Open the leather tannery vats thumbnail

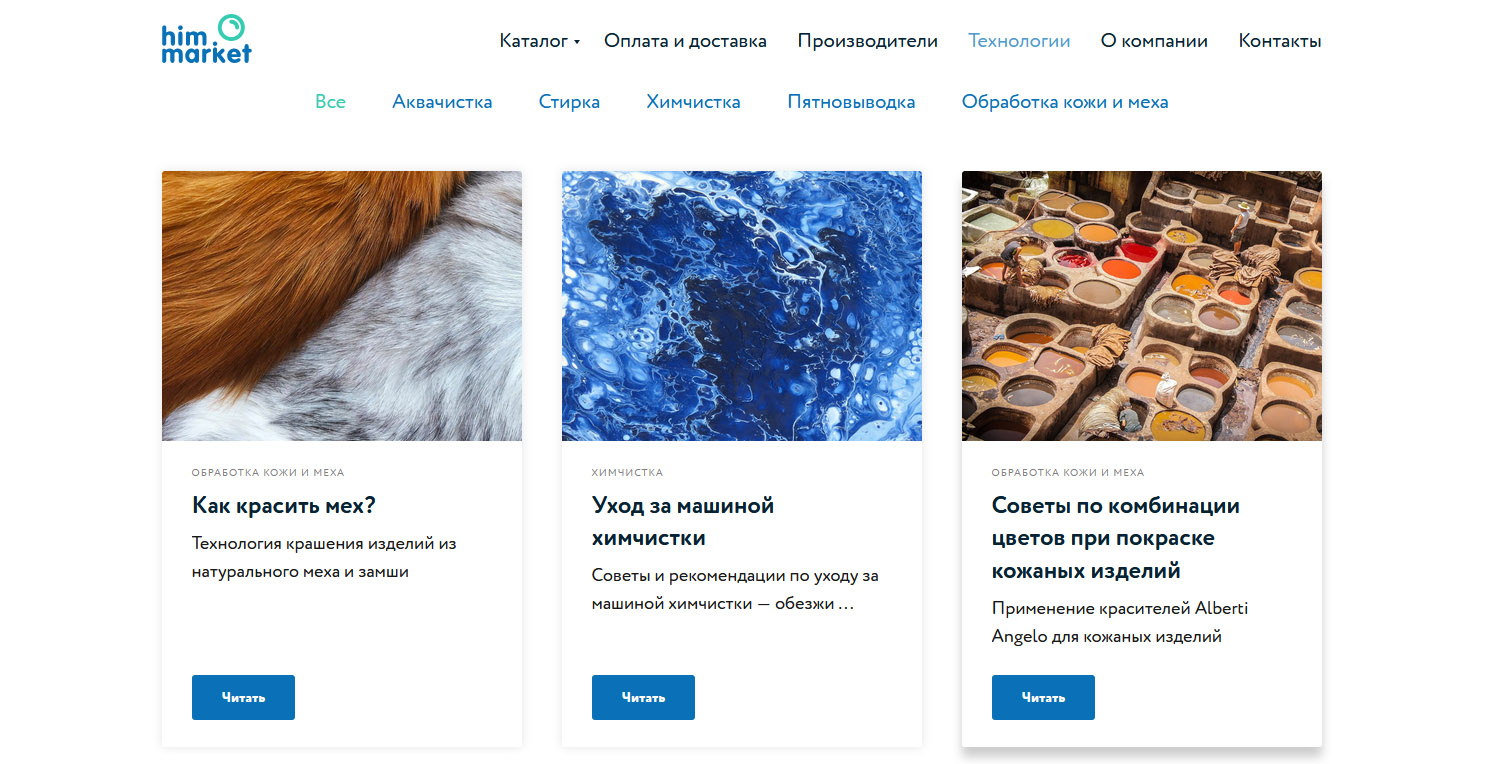point(1142,306)
